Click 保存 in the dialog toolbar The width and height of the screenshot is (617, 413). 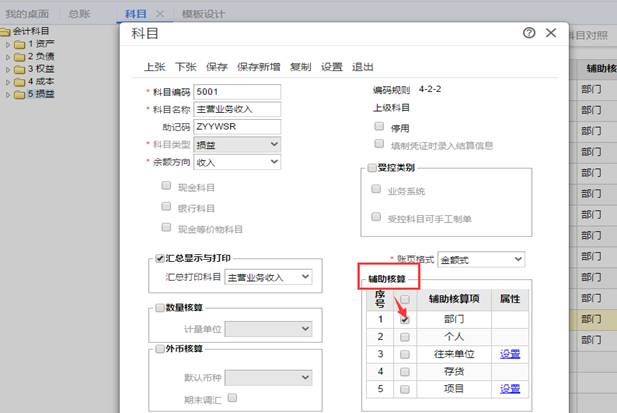coord(217,67)
